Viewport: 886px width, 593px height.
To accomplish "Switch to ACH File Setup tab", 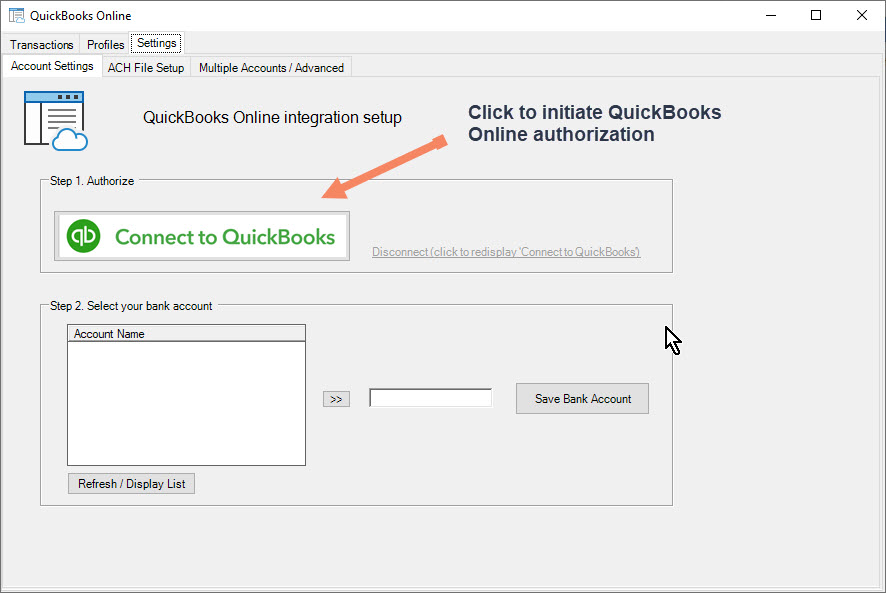I will tap(146, 68).
